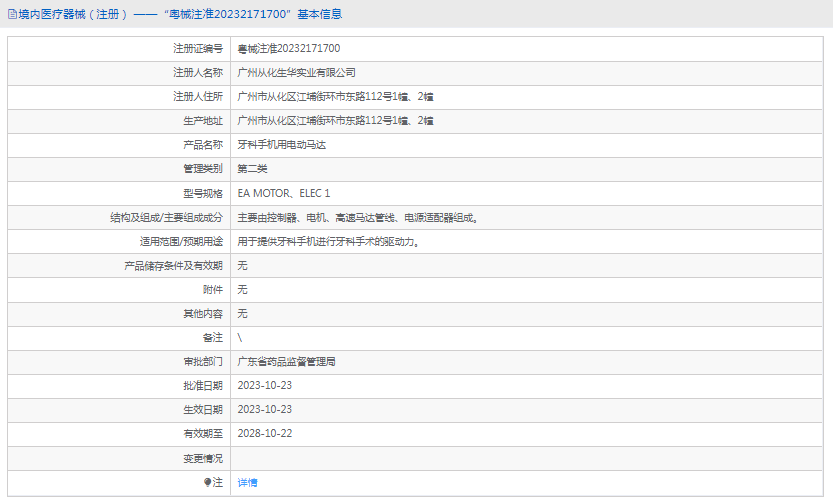Click the 生产地址 label

[203, 120]
